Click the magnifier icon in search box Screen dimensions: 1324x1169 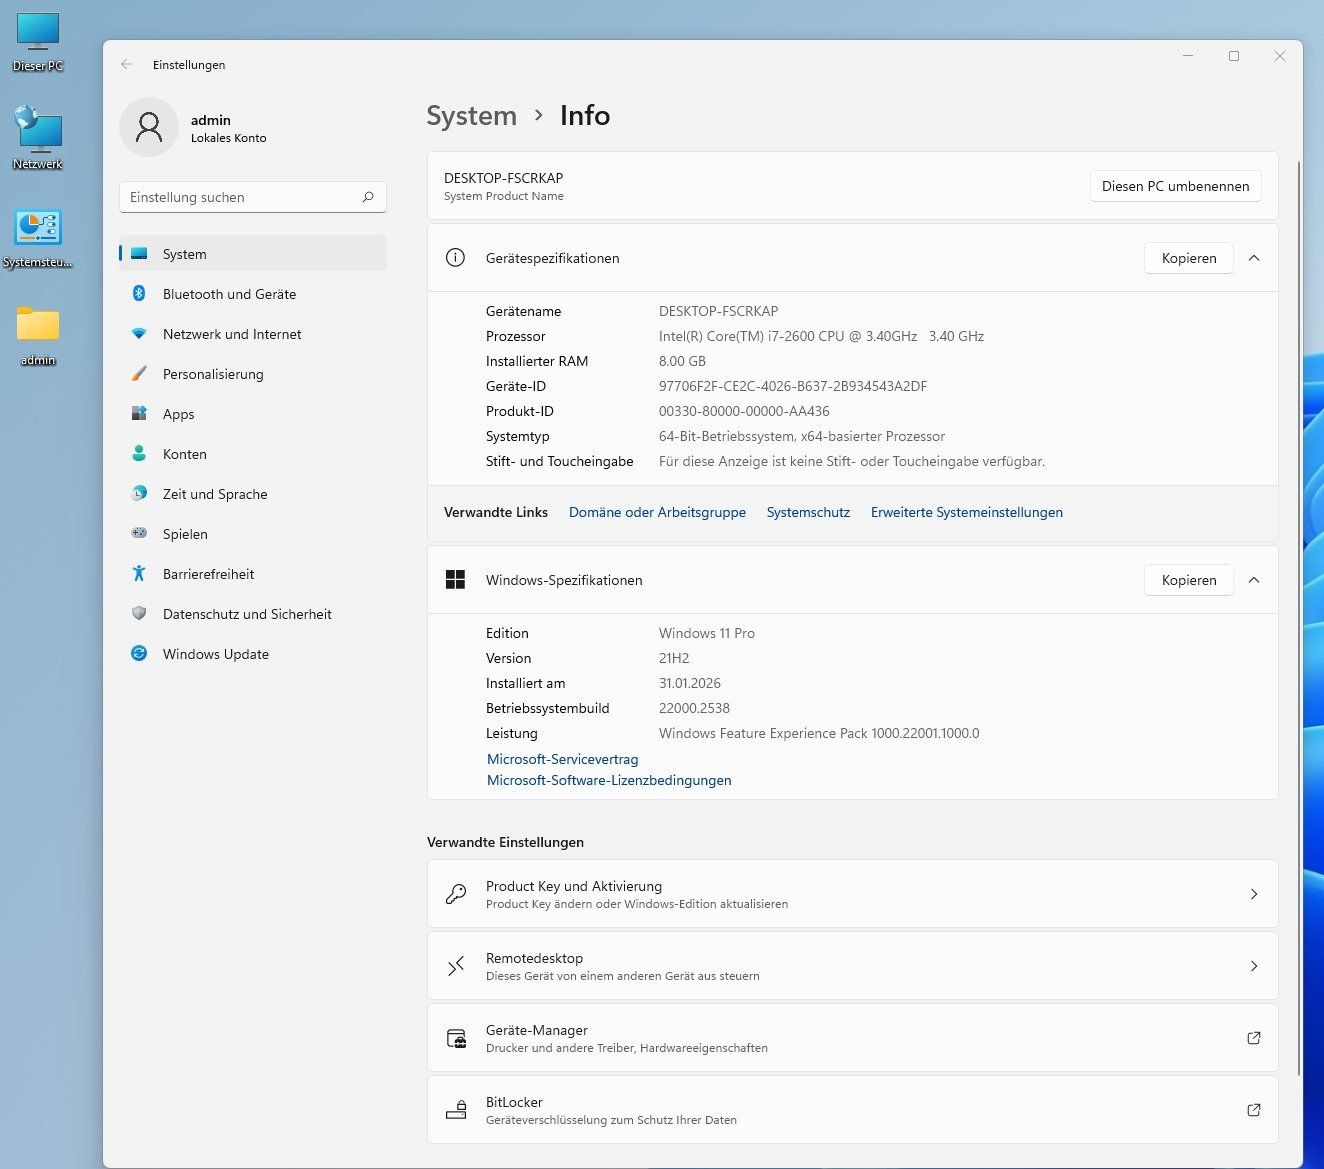(368, 197)
